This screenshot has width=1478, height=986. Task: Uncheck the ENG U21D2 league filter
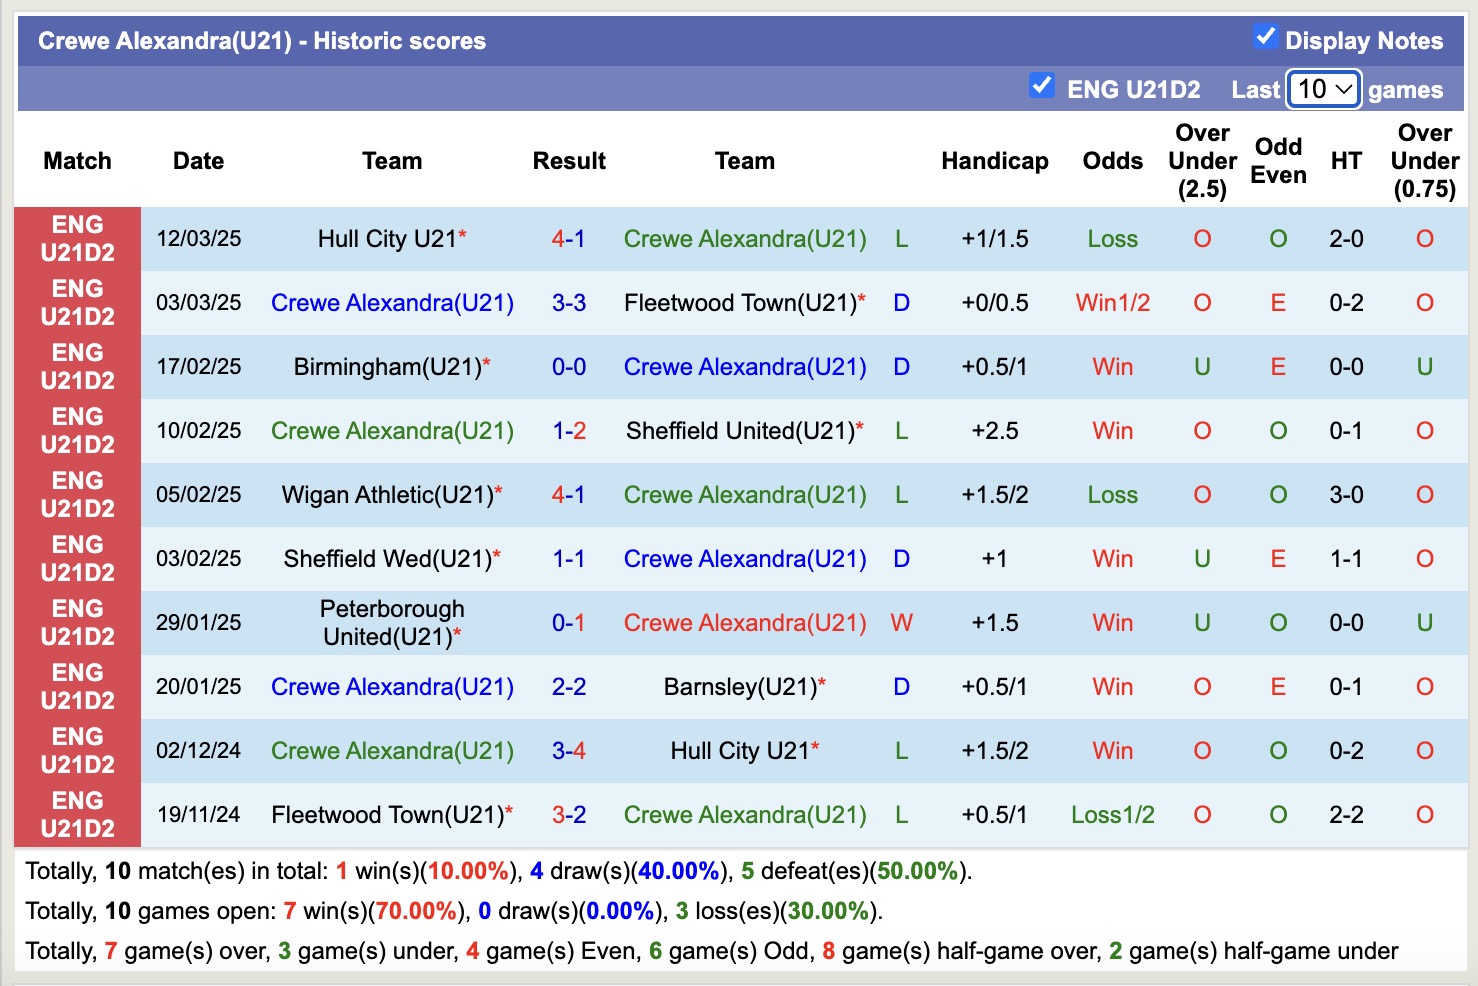coord(1042,86)
